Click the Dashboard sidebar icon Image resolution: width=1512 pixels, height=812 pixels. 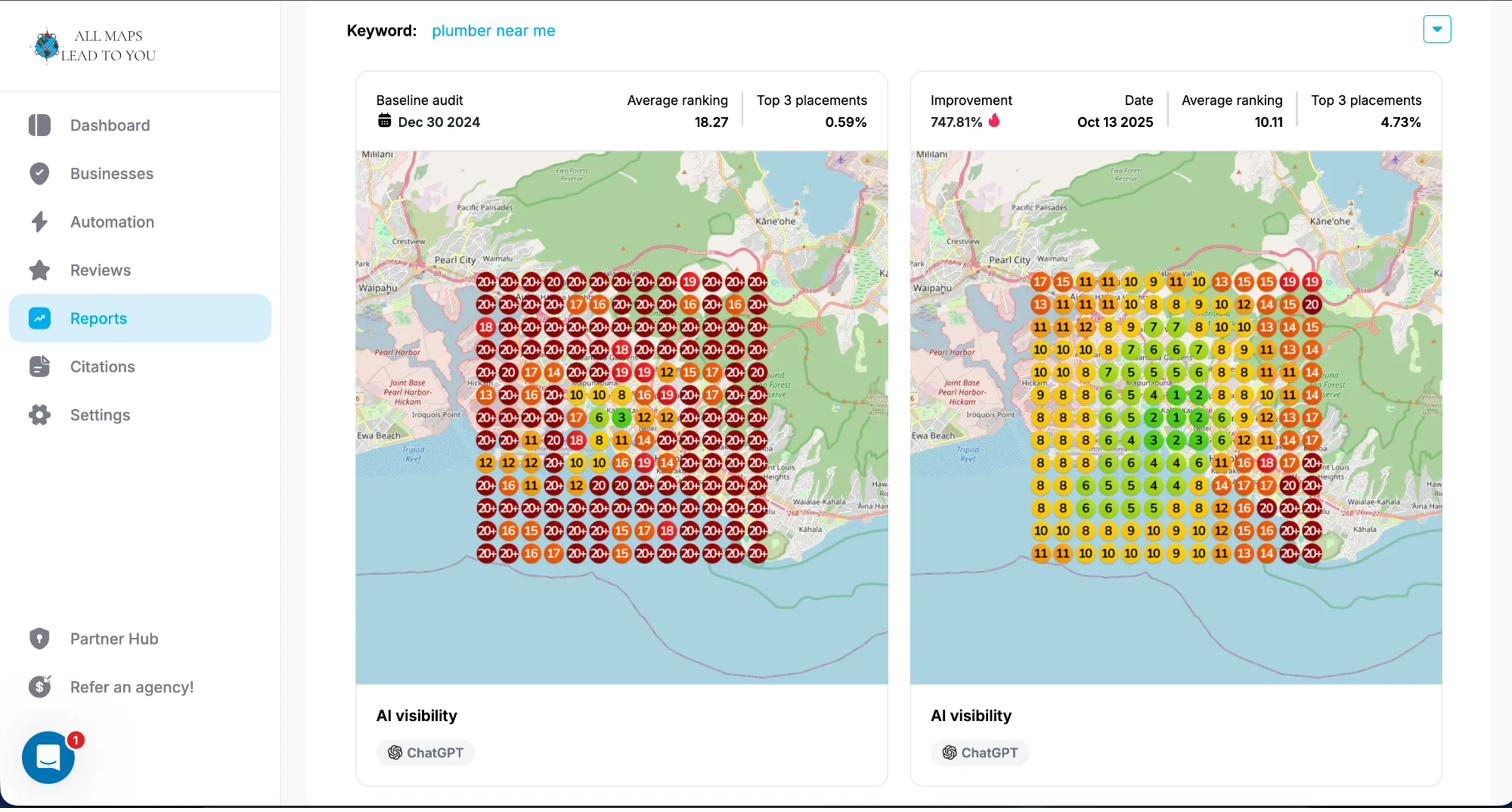click(40, 125)
